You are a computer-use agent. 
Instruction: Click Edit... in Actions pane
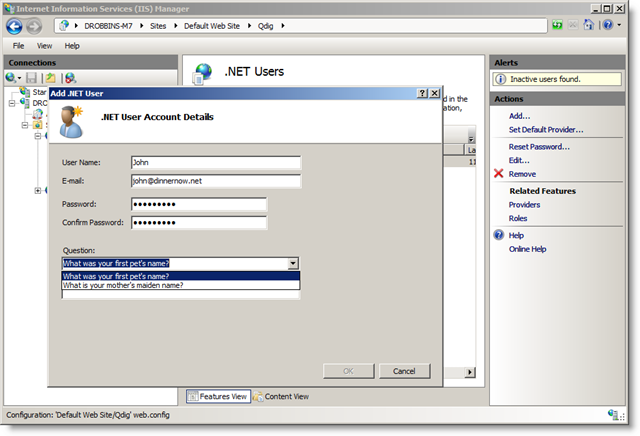519,160
